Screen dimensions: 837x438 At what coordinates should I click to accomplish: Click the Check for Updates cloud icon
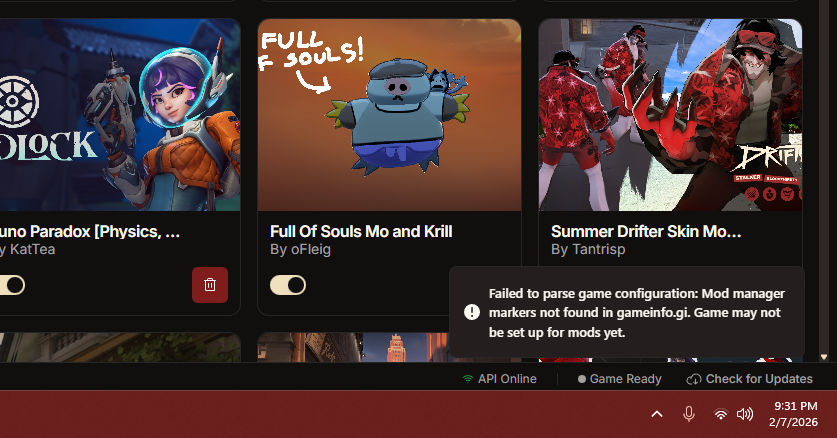693,379
